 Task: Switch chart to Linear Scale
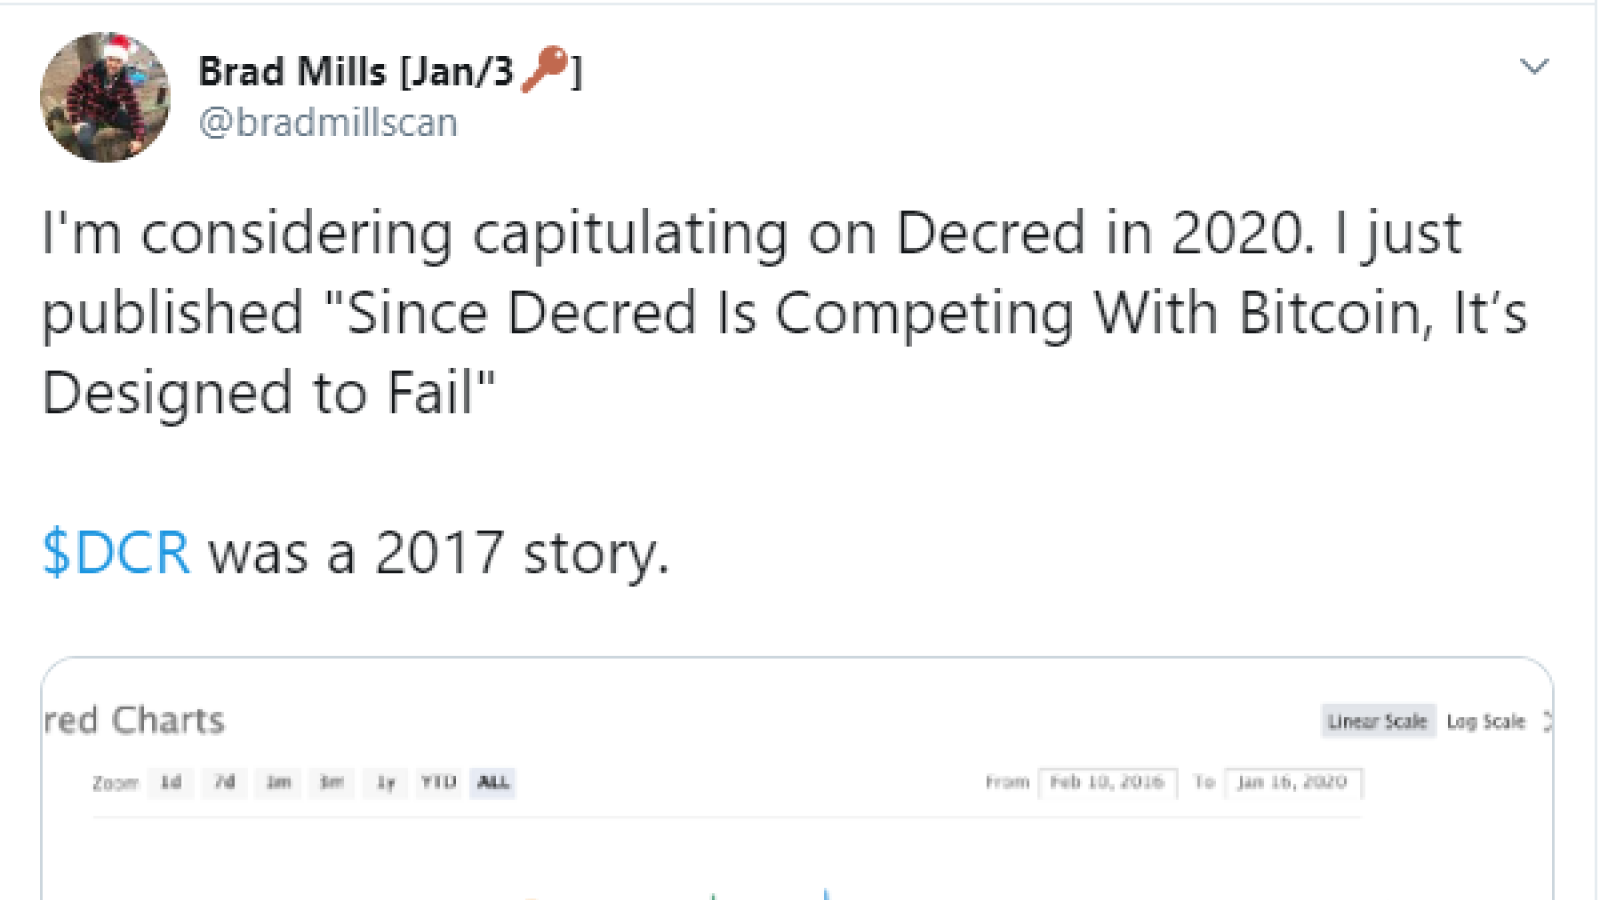1377,721
